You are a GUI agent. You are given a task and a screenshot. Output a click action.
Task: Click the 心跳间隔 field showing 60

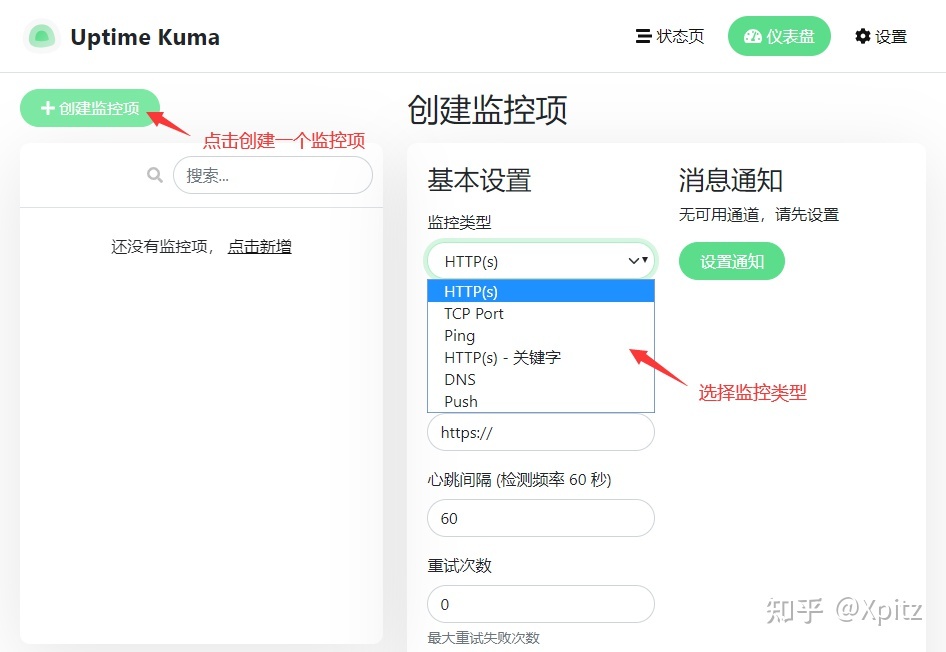(541, 518)
